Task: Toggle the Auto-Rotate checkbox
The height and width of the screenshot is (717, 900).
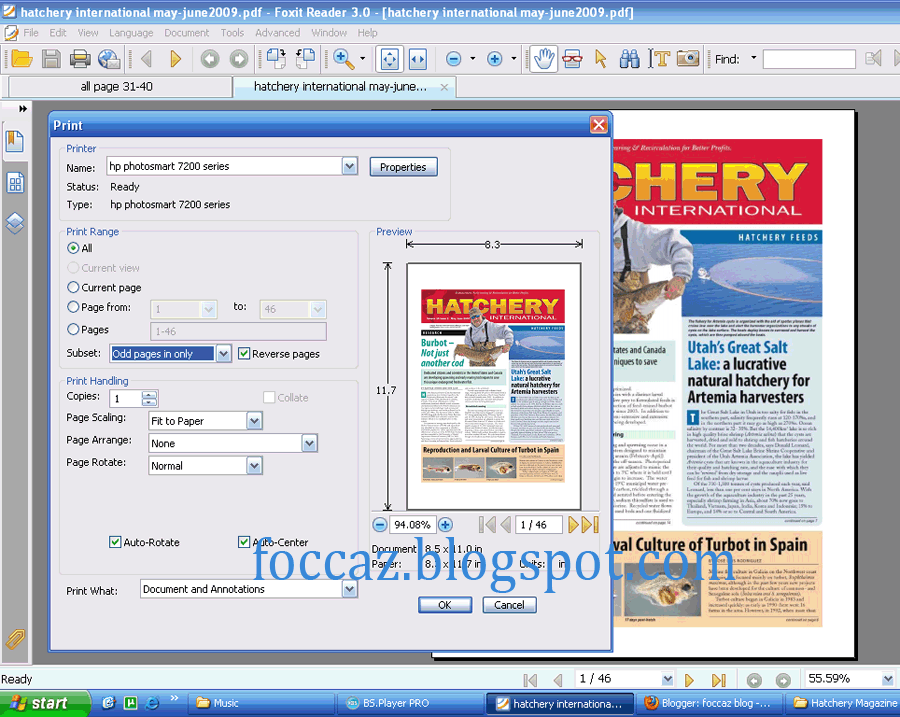Action: tap(115, 542)
